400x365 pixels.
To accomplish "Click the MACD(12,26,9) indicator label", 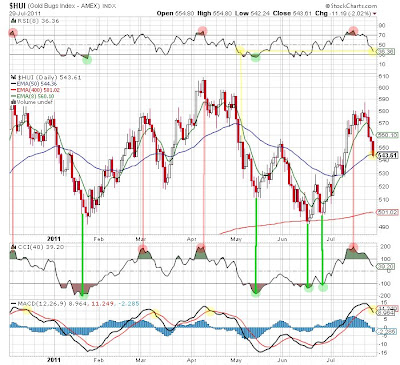I will pos(42,304).
